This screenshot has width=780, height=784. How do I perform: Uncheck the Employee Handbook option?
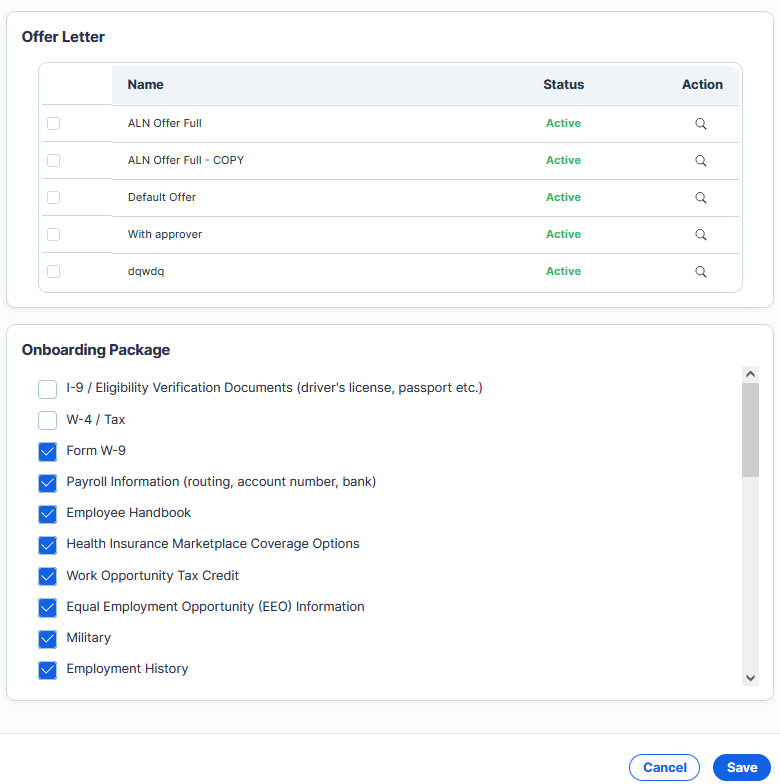click(x=47, y=514)
